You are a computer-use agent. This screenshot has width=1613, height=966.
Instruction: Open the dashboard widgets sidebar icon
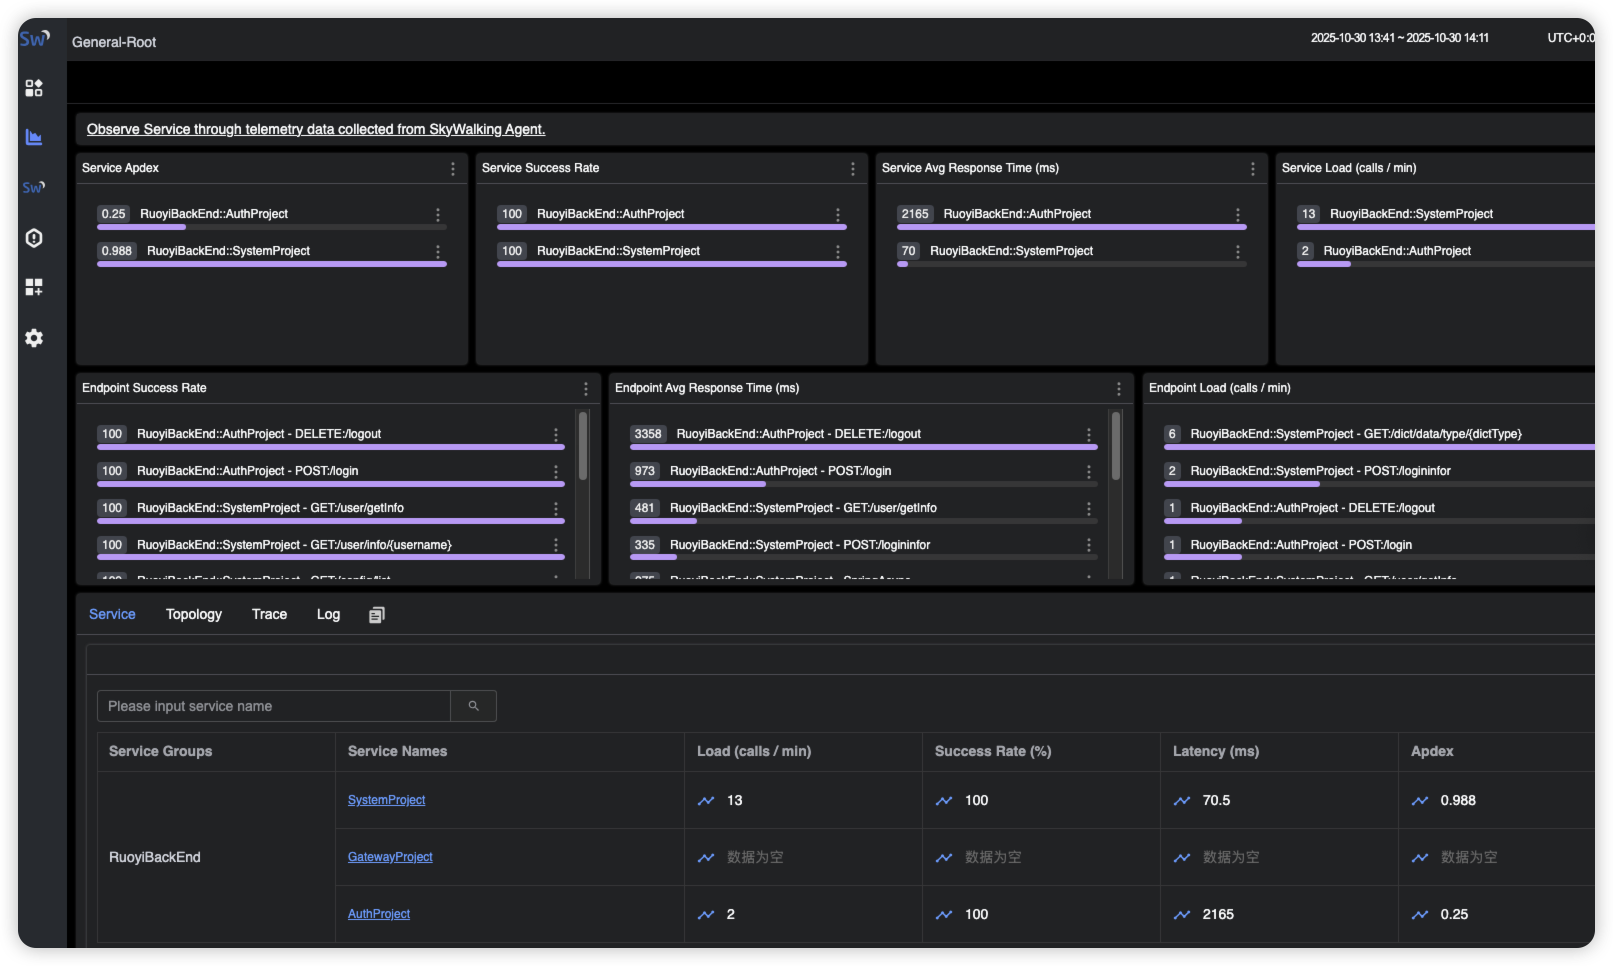click(x=34, y=287)
